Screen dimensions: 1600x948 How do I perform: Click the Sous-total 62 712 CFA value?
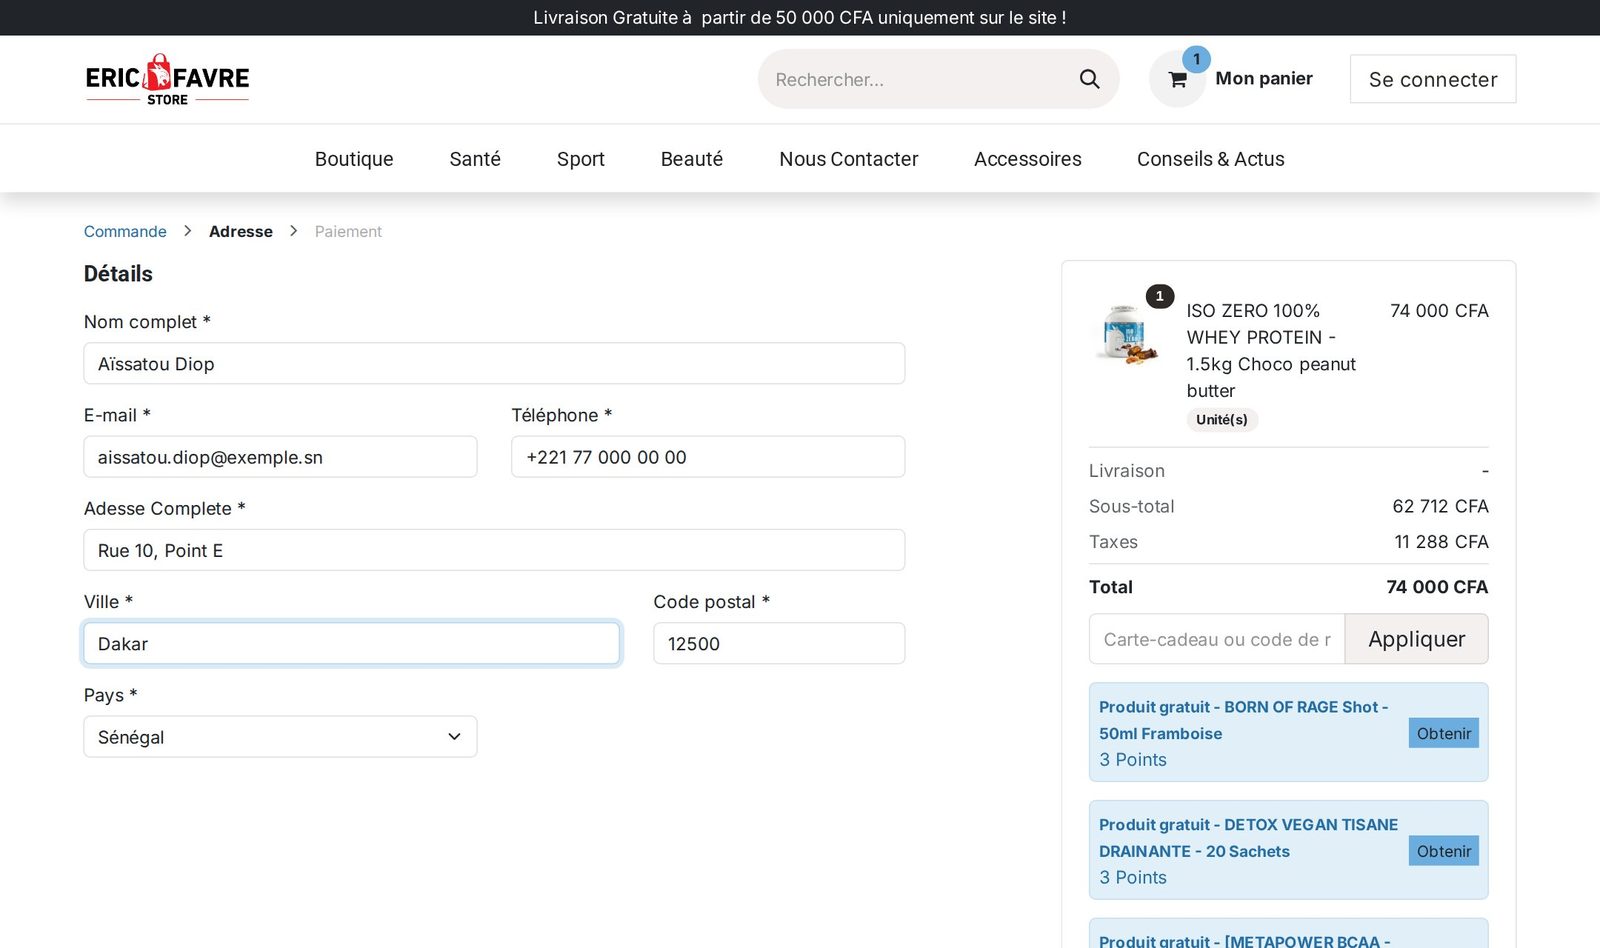1440,507
